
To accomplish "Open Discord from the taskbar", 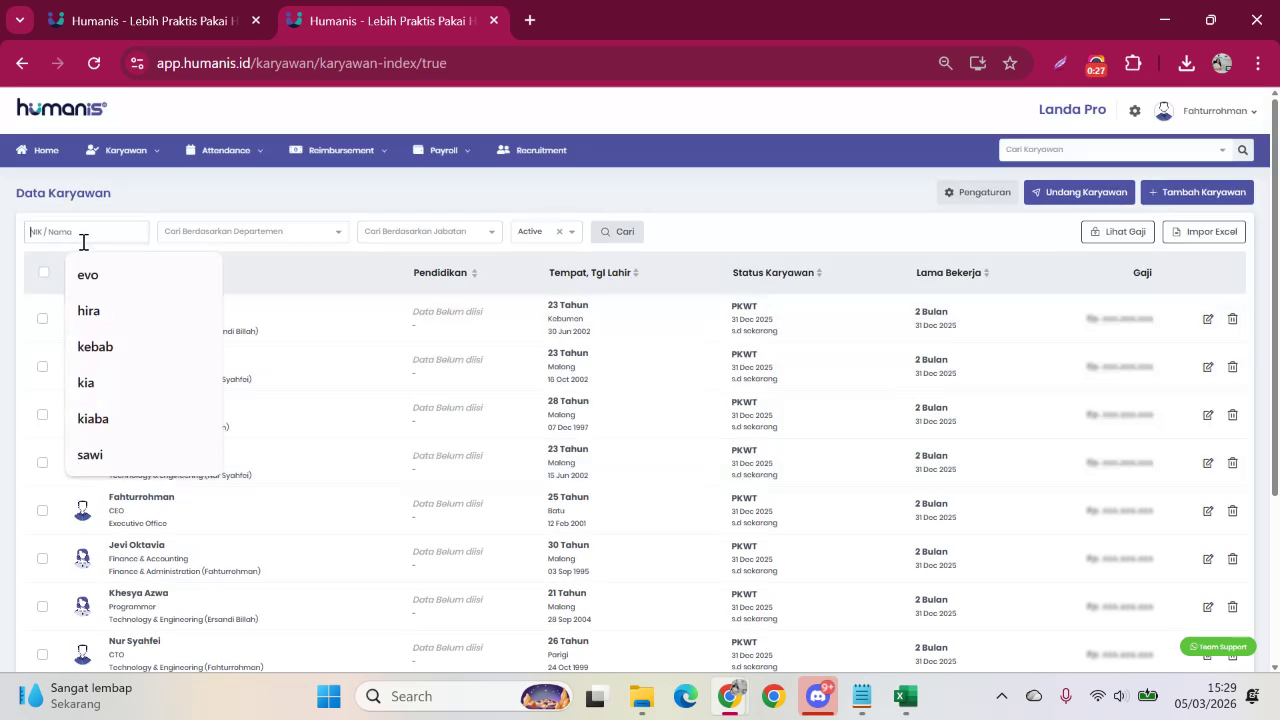I will 818,696.
